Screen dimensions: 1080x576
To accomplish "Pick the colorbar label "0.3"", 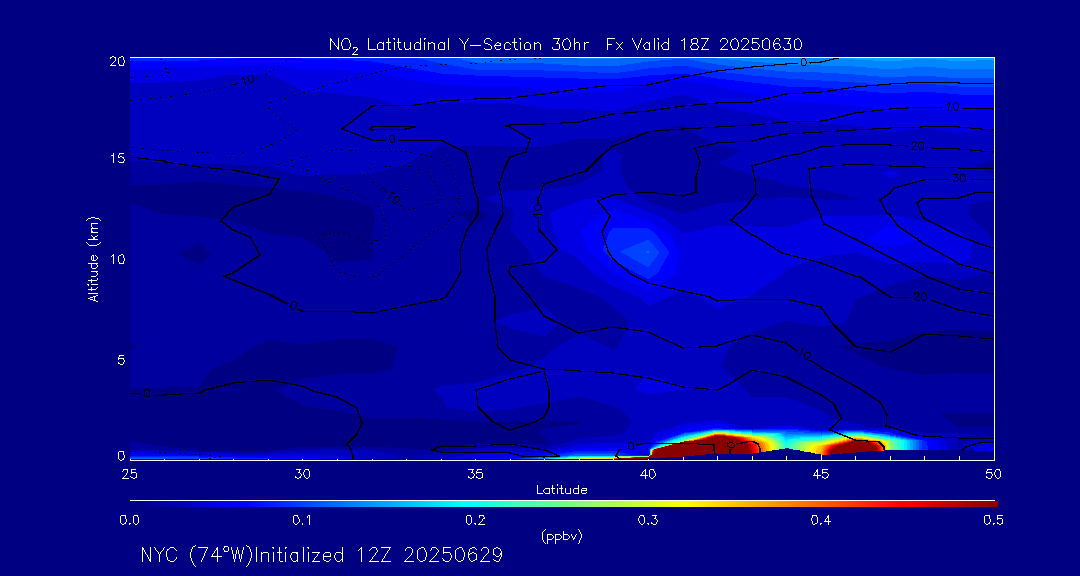I will click(648, 521).
